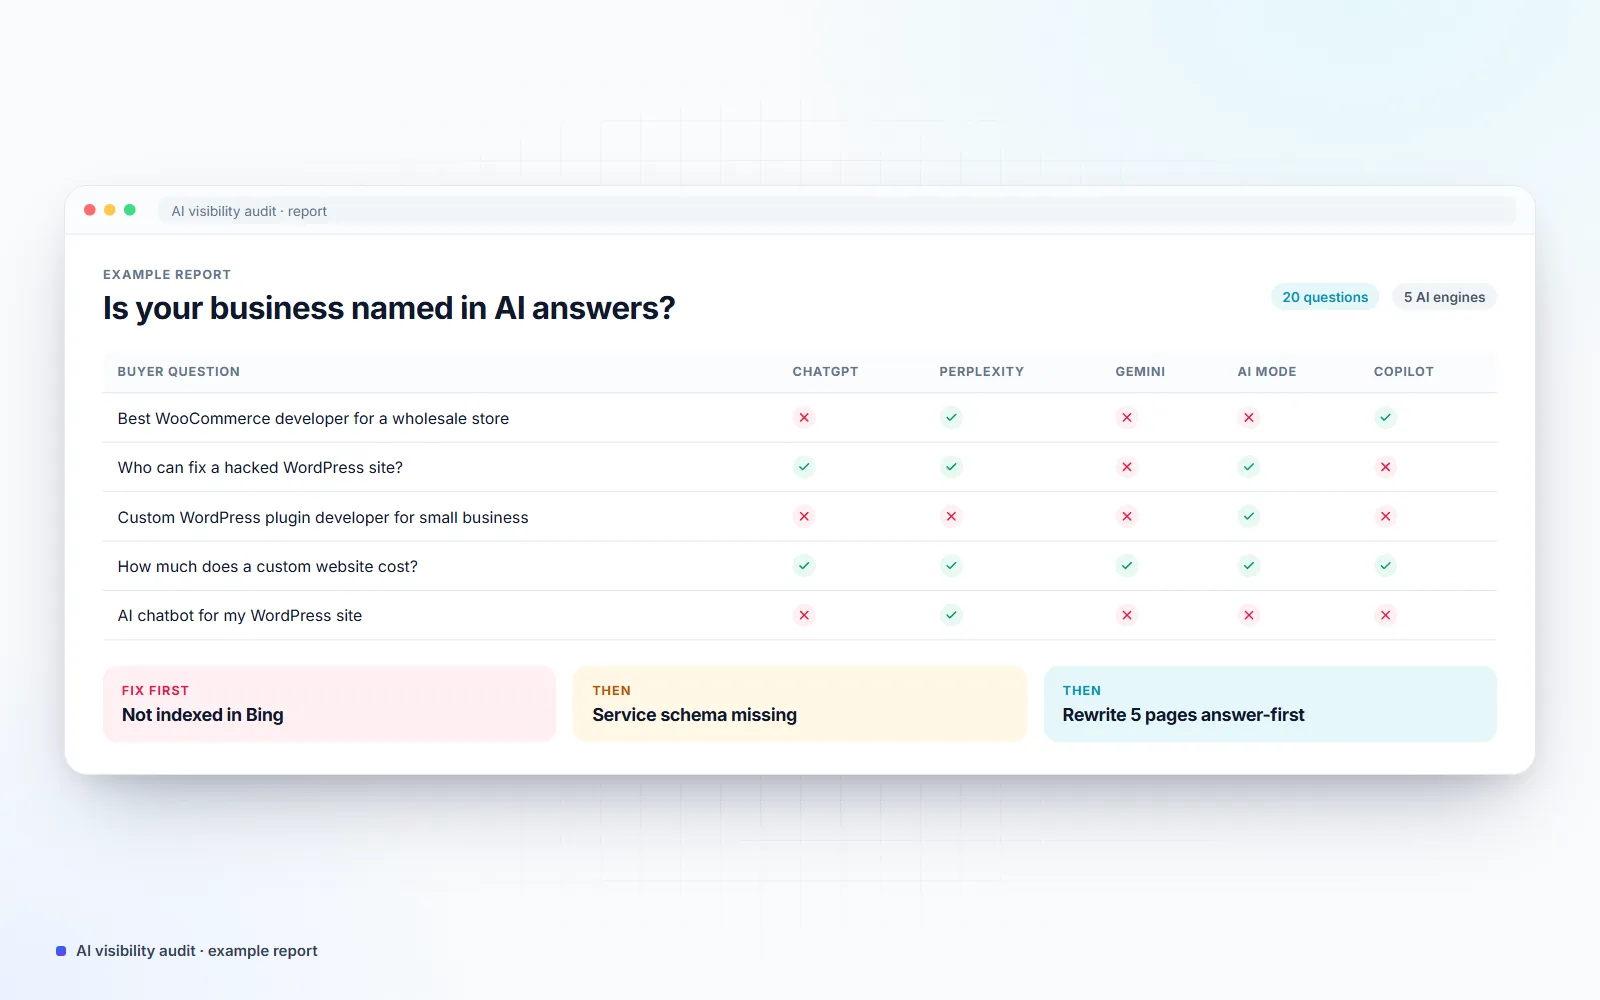
Task: Click ChatGPT check icon for hacked WordPress row
Action: 804,467
